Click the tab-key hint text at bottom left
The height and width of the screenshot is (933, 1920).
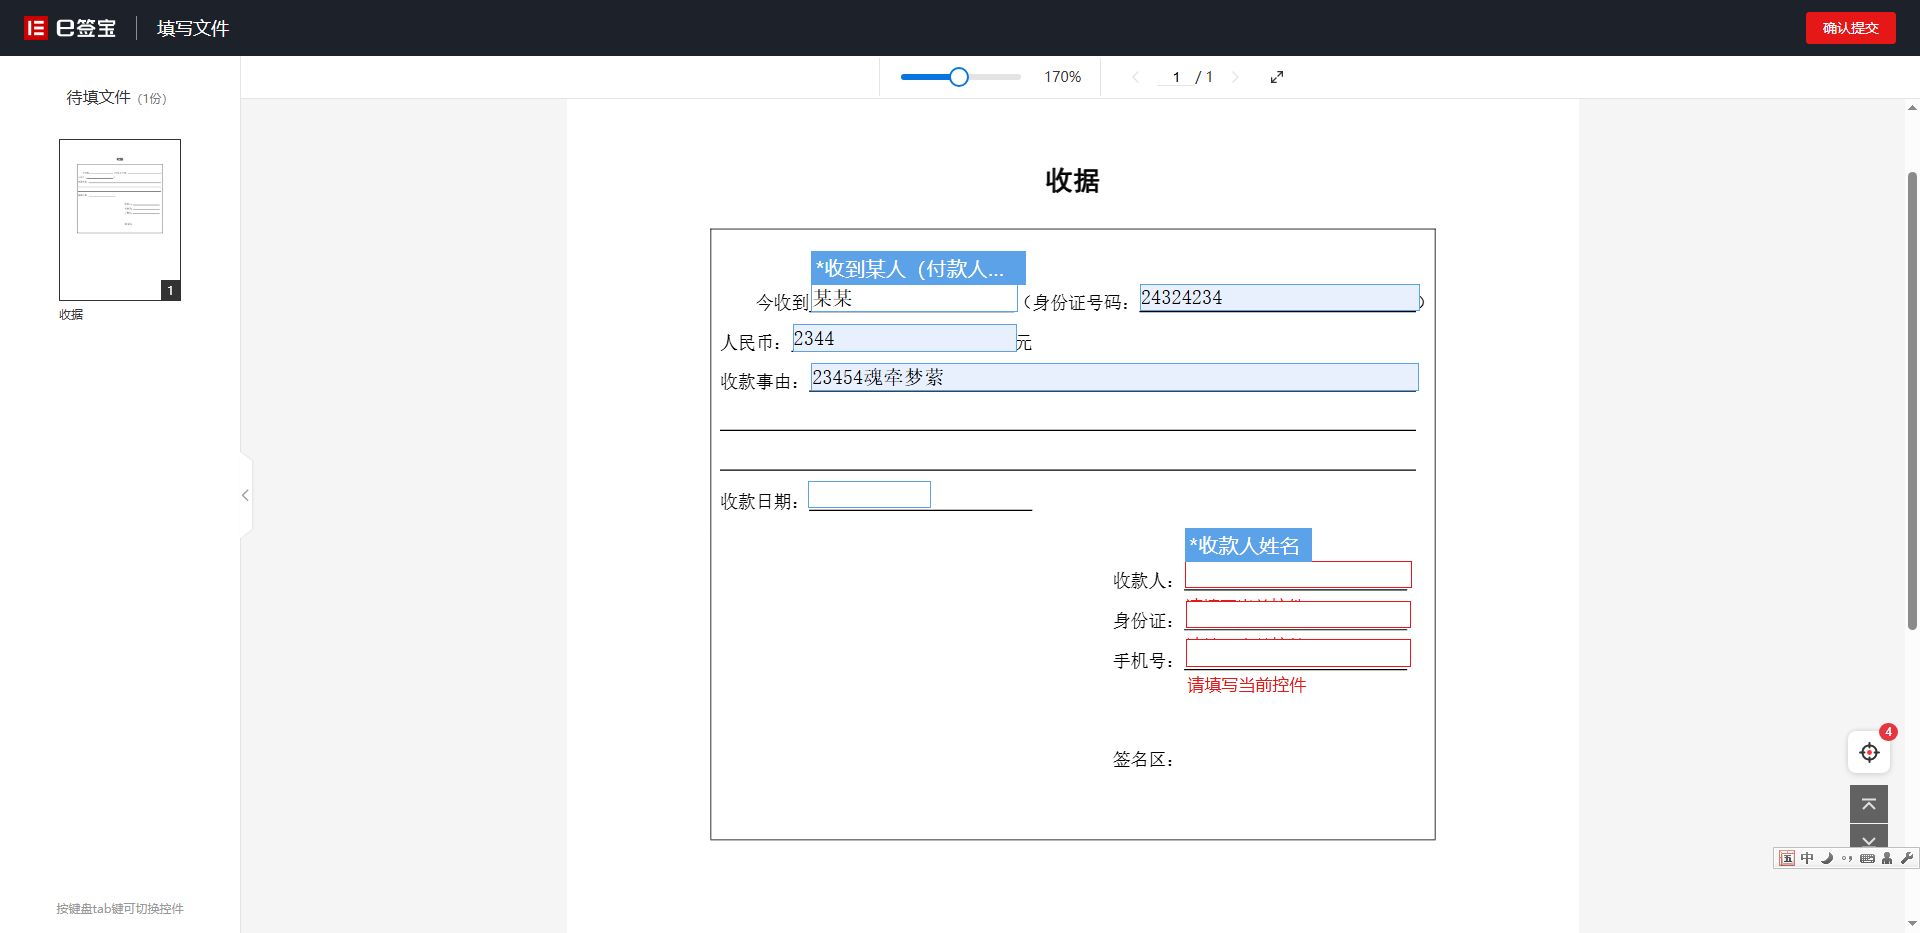coord(120,909)
